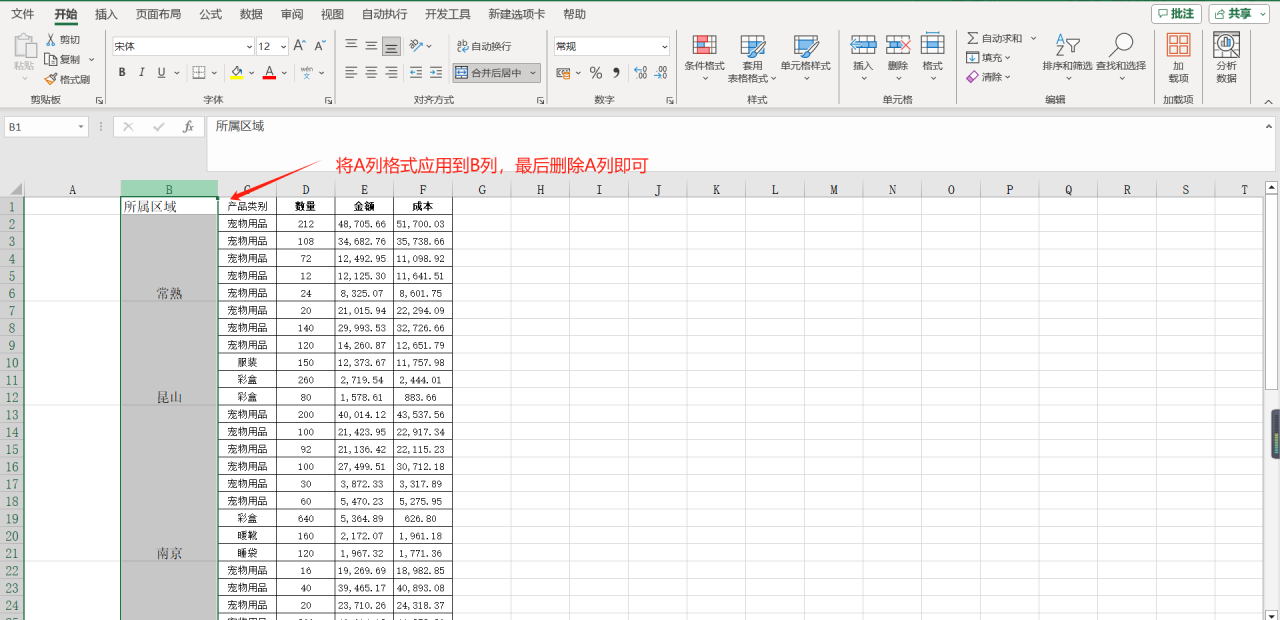Toggle Merge and Center (合并后居中)
Screen dimensions: 1280x620
pos(489,72)
